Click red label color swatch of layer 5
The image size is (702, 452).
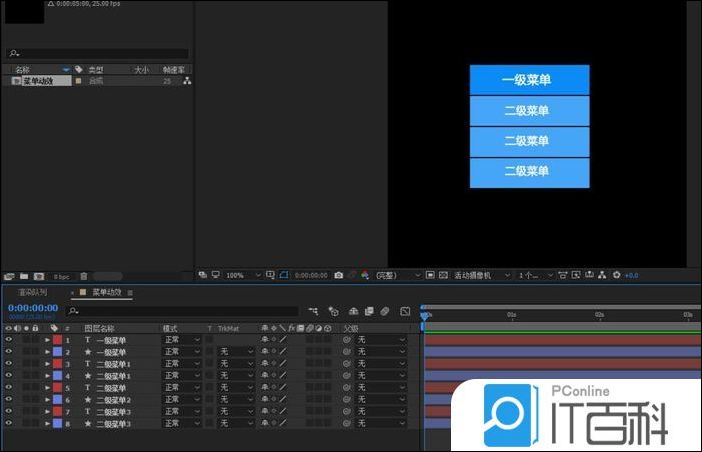coord(57,388)
